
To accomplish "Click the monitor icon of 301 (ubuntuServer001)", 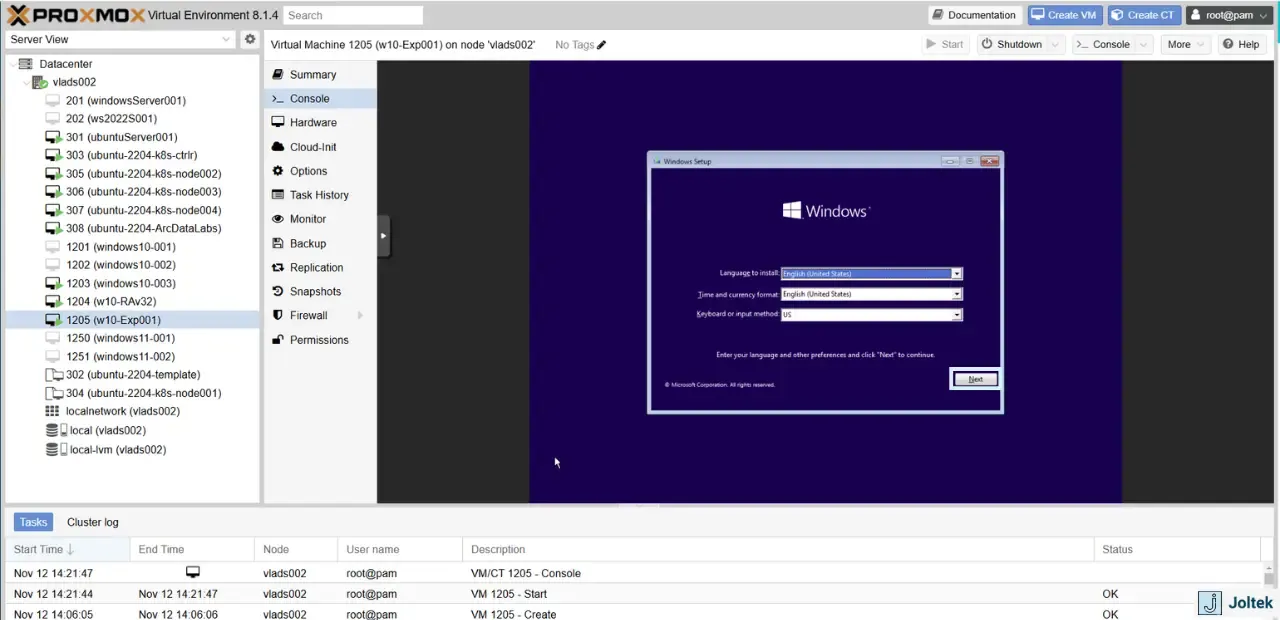I will tap(53, 137).
